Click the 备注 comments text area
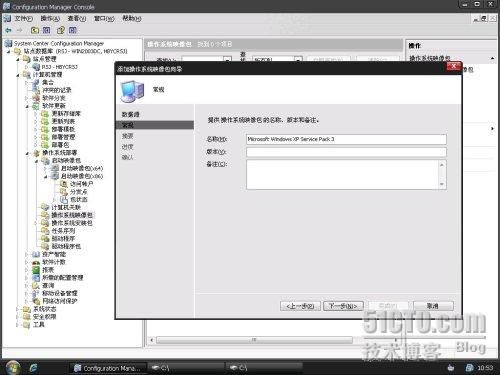Screen dimensions: 500x375 pos(342,175)
